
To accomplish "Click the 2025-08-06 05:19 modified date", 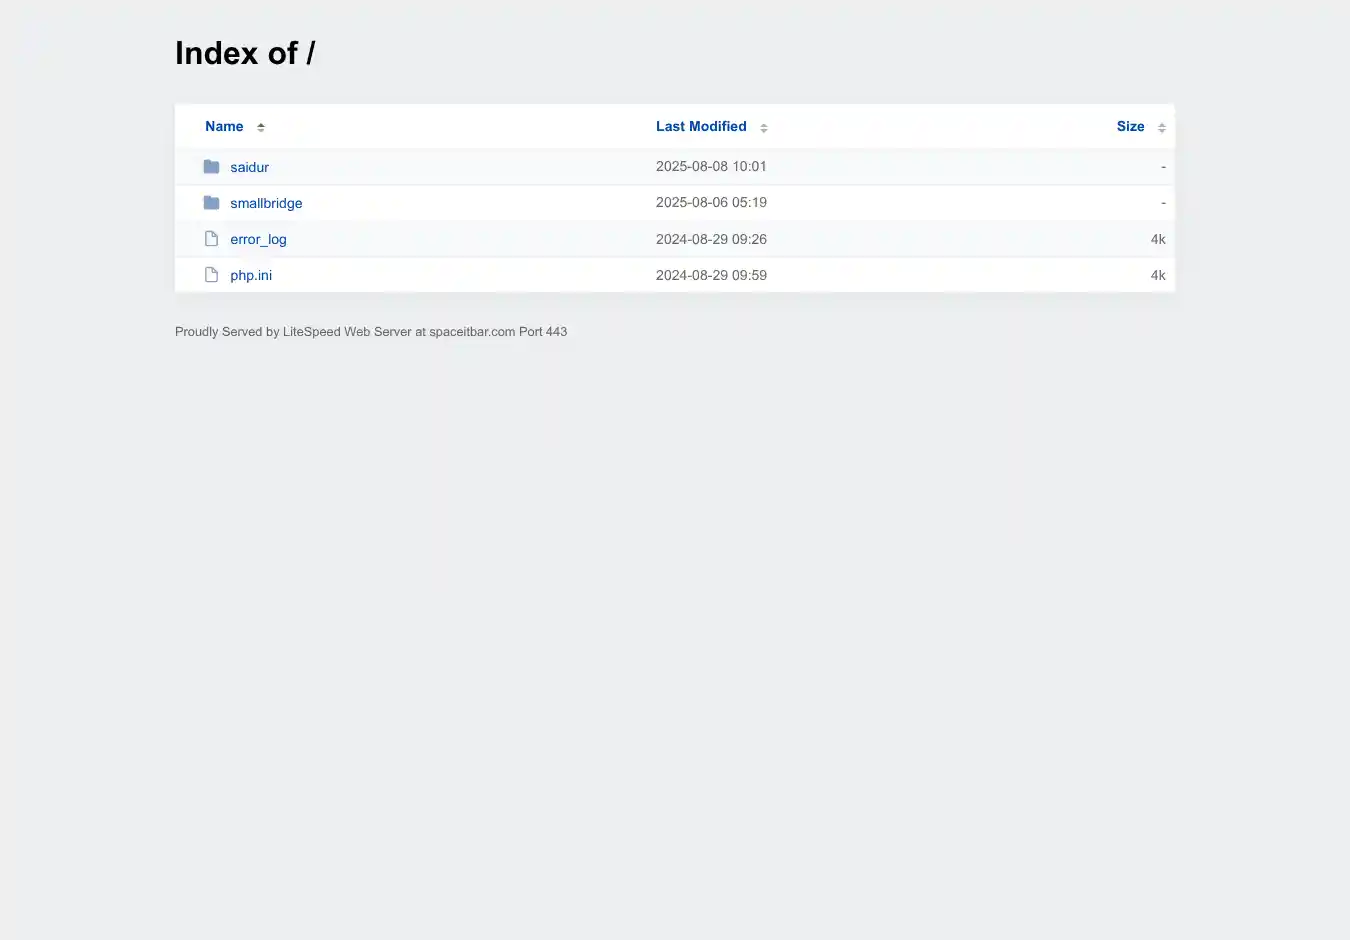I will point(711,203).
